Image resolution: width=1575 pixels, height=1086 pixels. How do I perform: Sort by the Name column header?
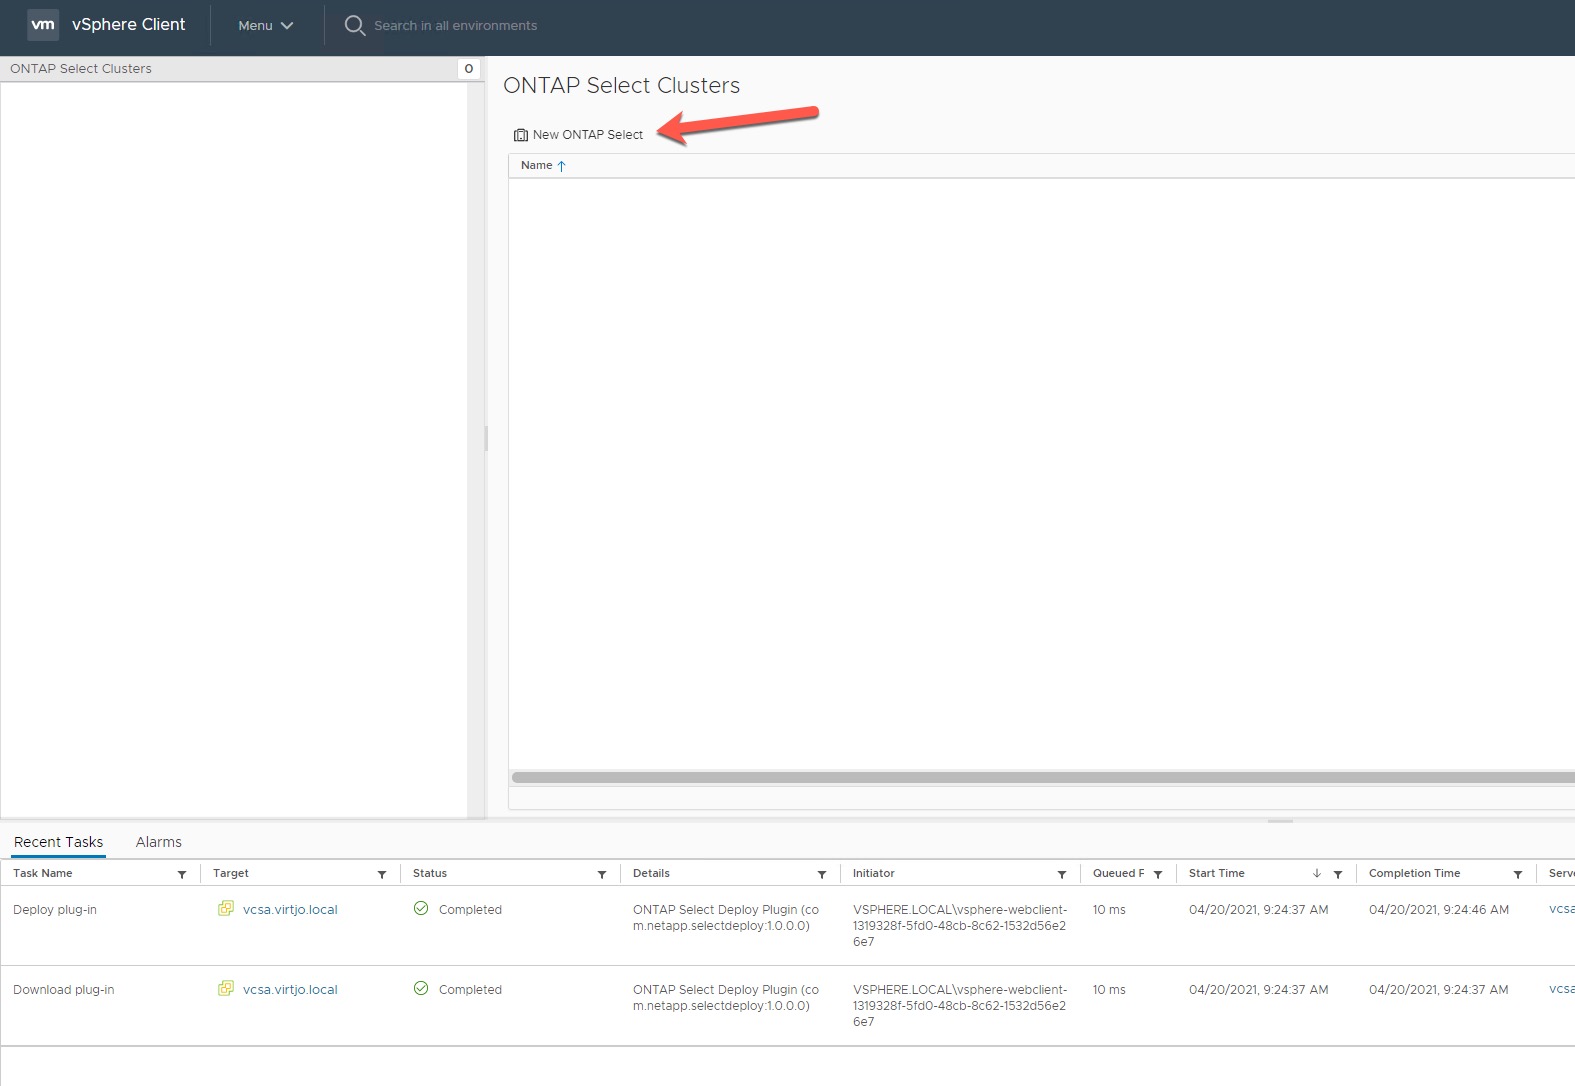(537, 166)
